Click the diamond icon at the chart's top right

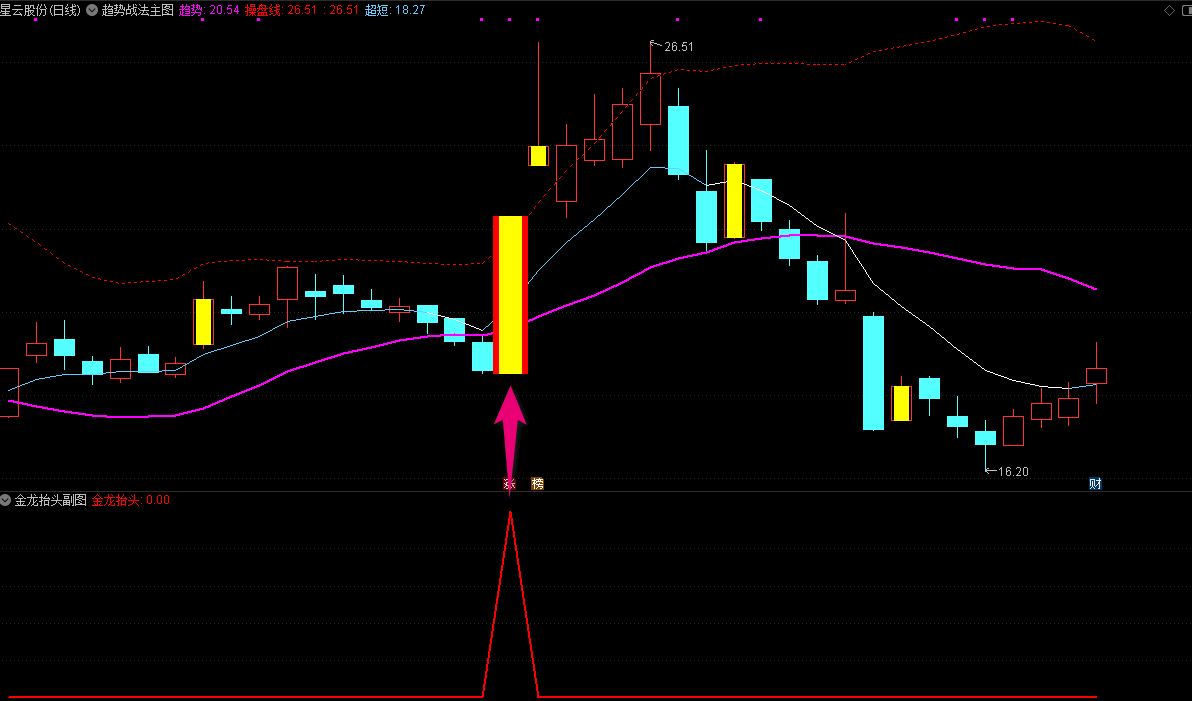1169,11
